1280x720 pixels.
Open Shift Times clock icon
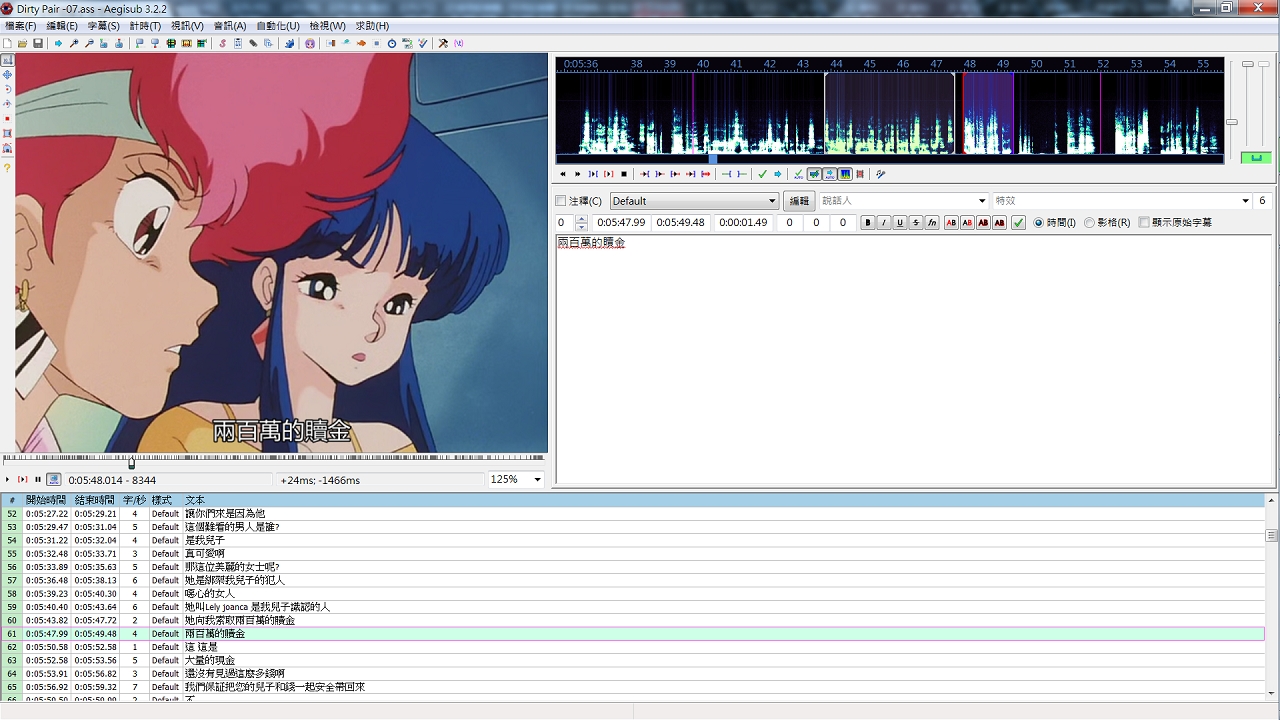tap(392, 44)
